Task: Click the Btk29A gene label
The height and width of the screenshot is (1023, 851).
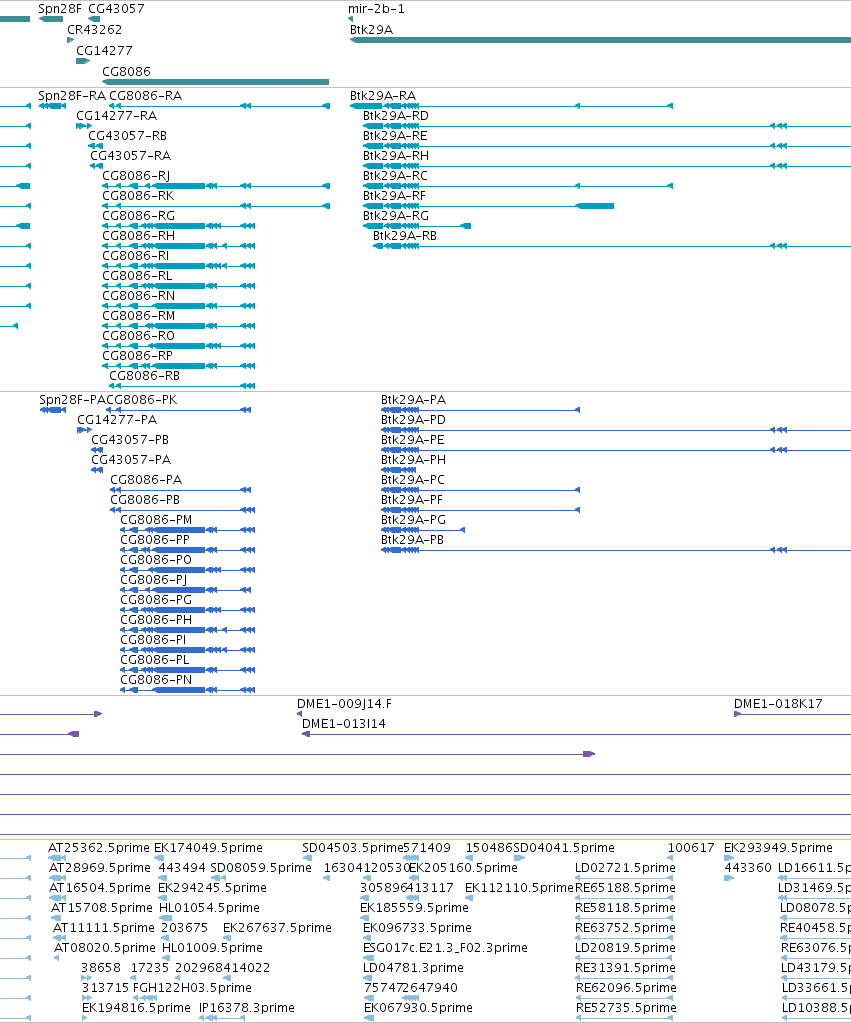Action: 371,30
